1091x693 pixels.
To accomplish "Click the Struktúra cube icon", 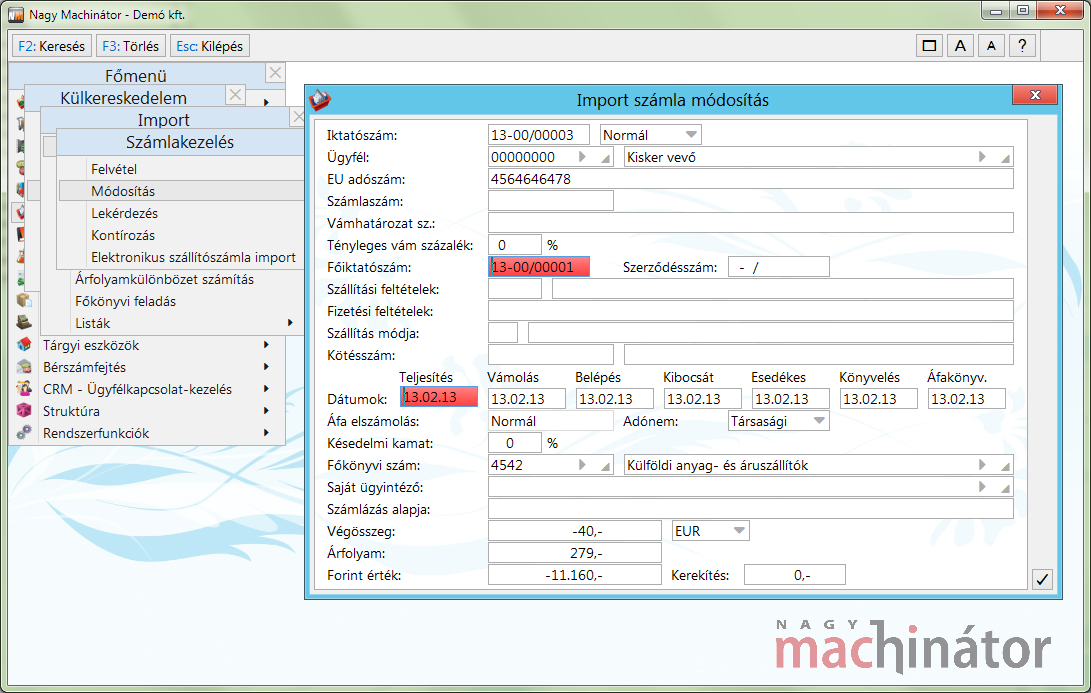I will coord(24,411).
